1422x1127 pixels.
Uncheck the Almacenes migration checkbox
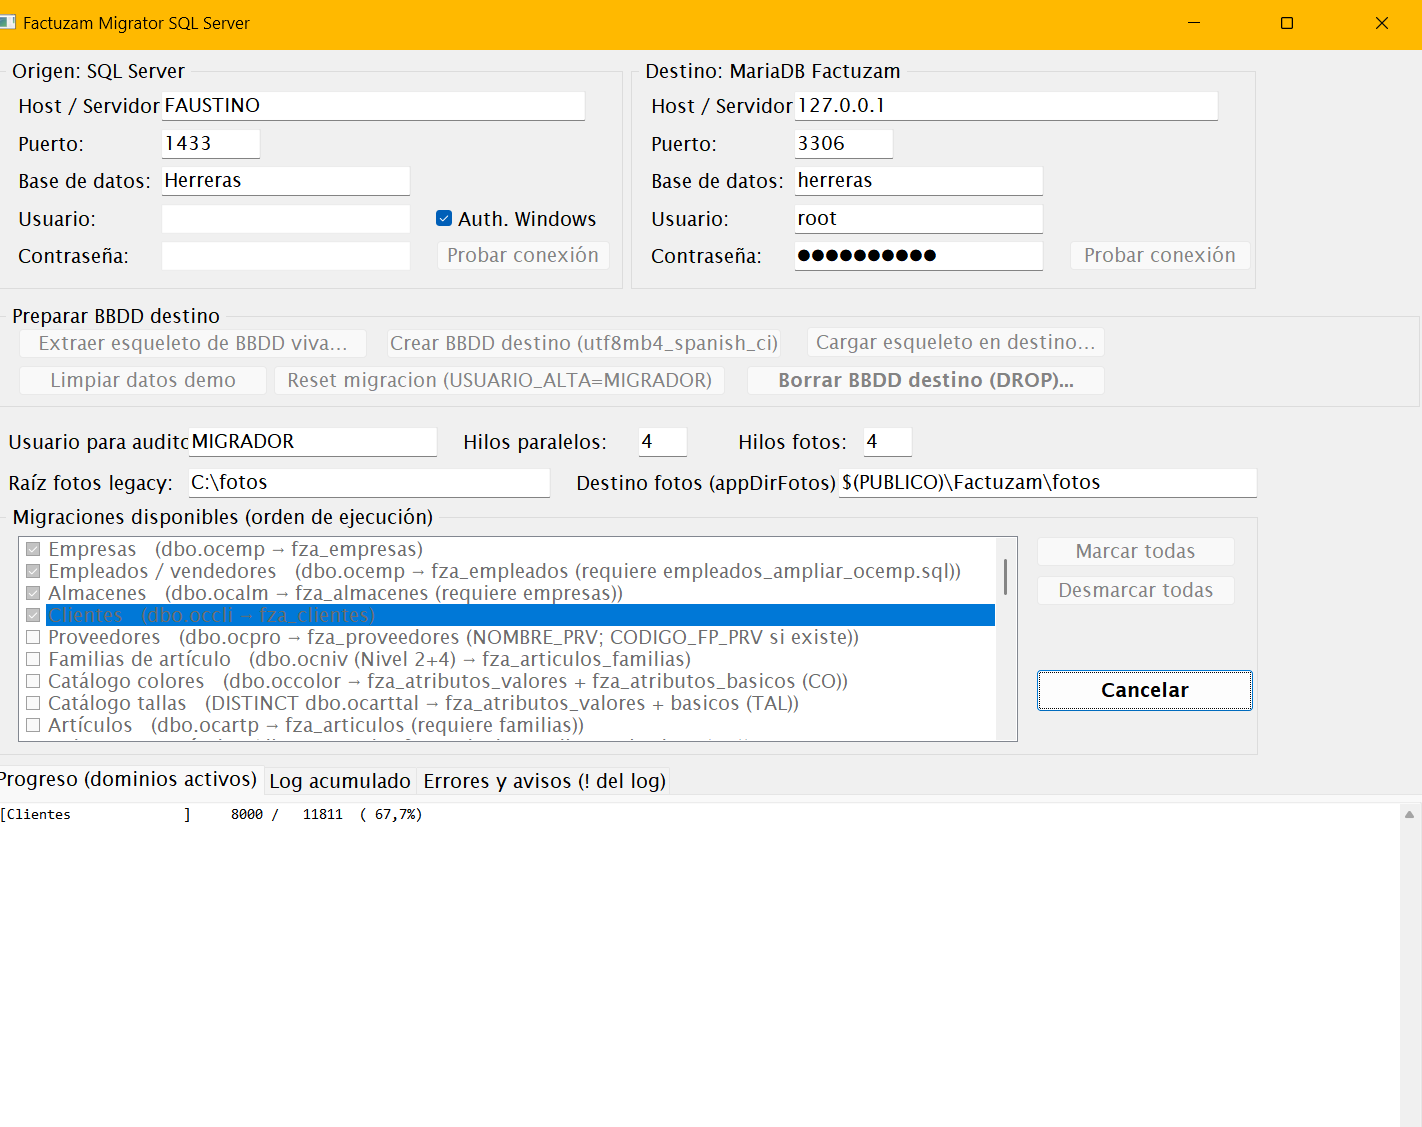pos(33,593)
